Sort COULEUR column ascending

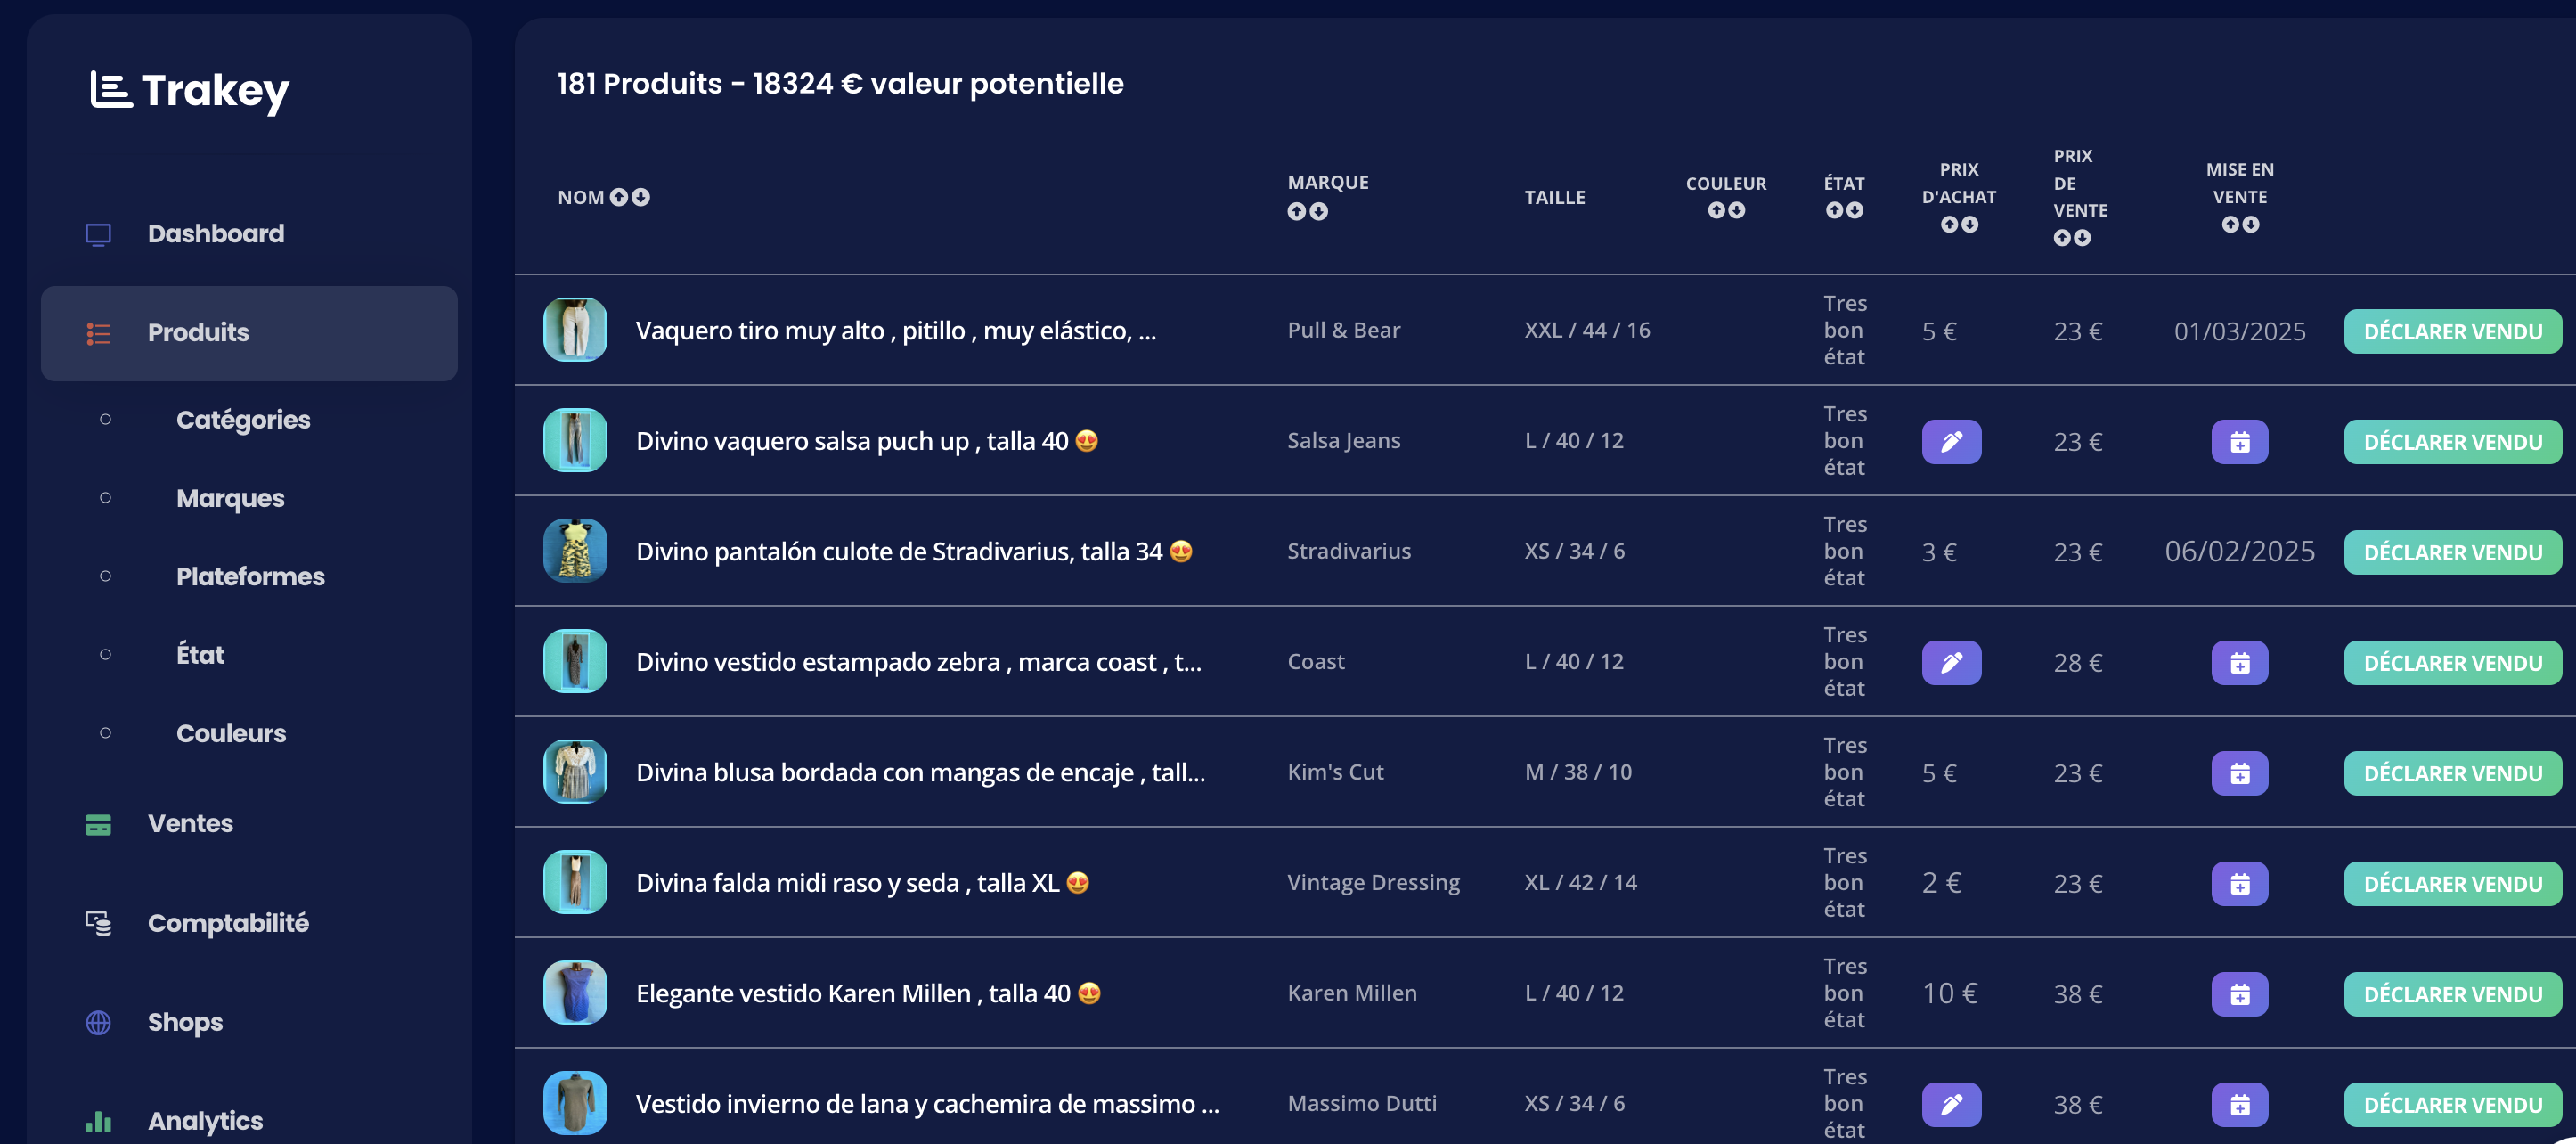pos(1716,210)
